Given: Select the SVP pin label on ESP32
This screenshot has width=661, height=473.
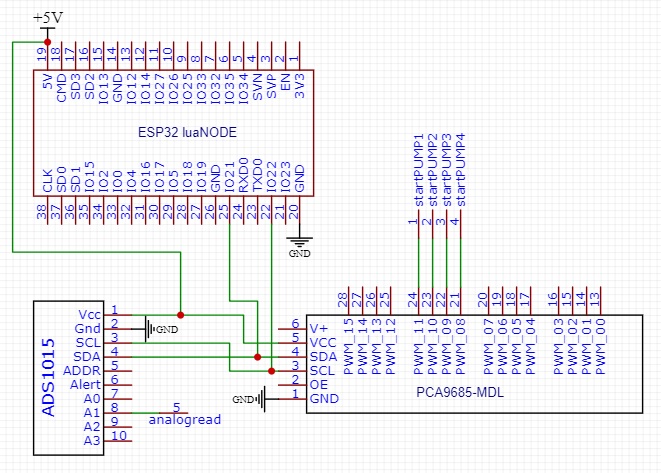Looking at the screenshot, I should (x=271, y=86).
